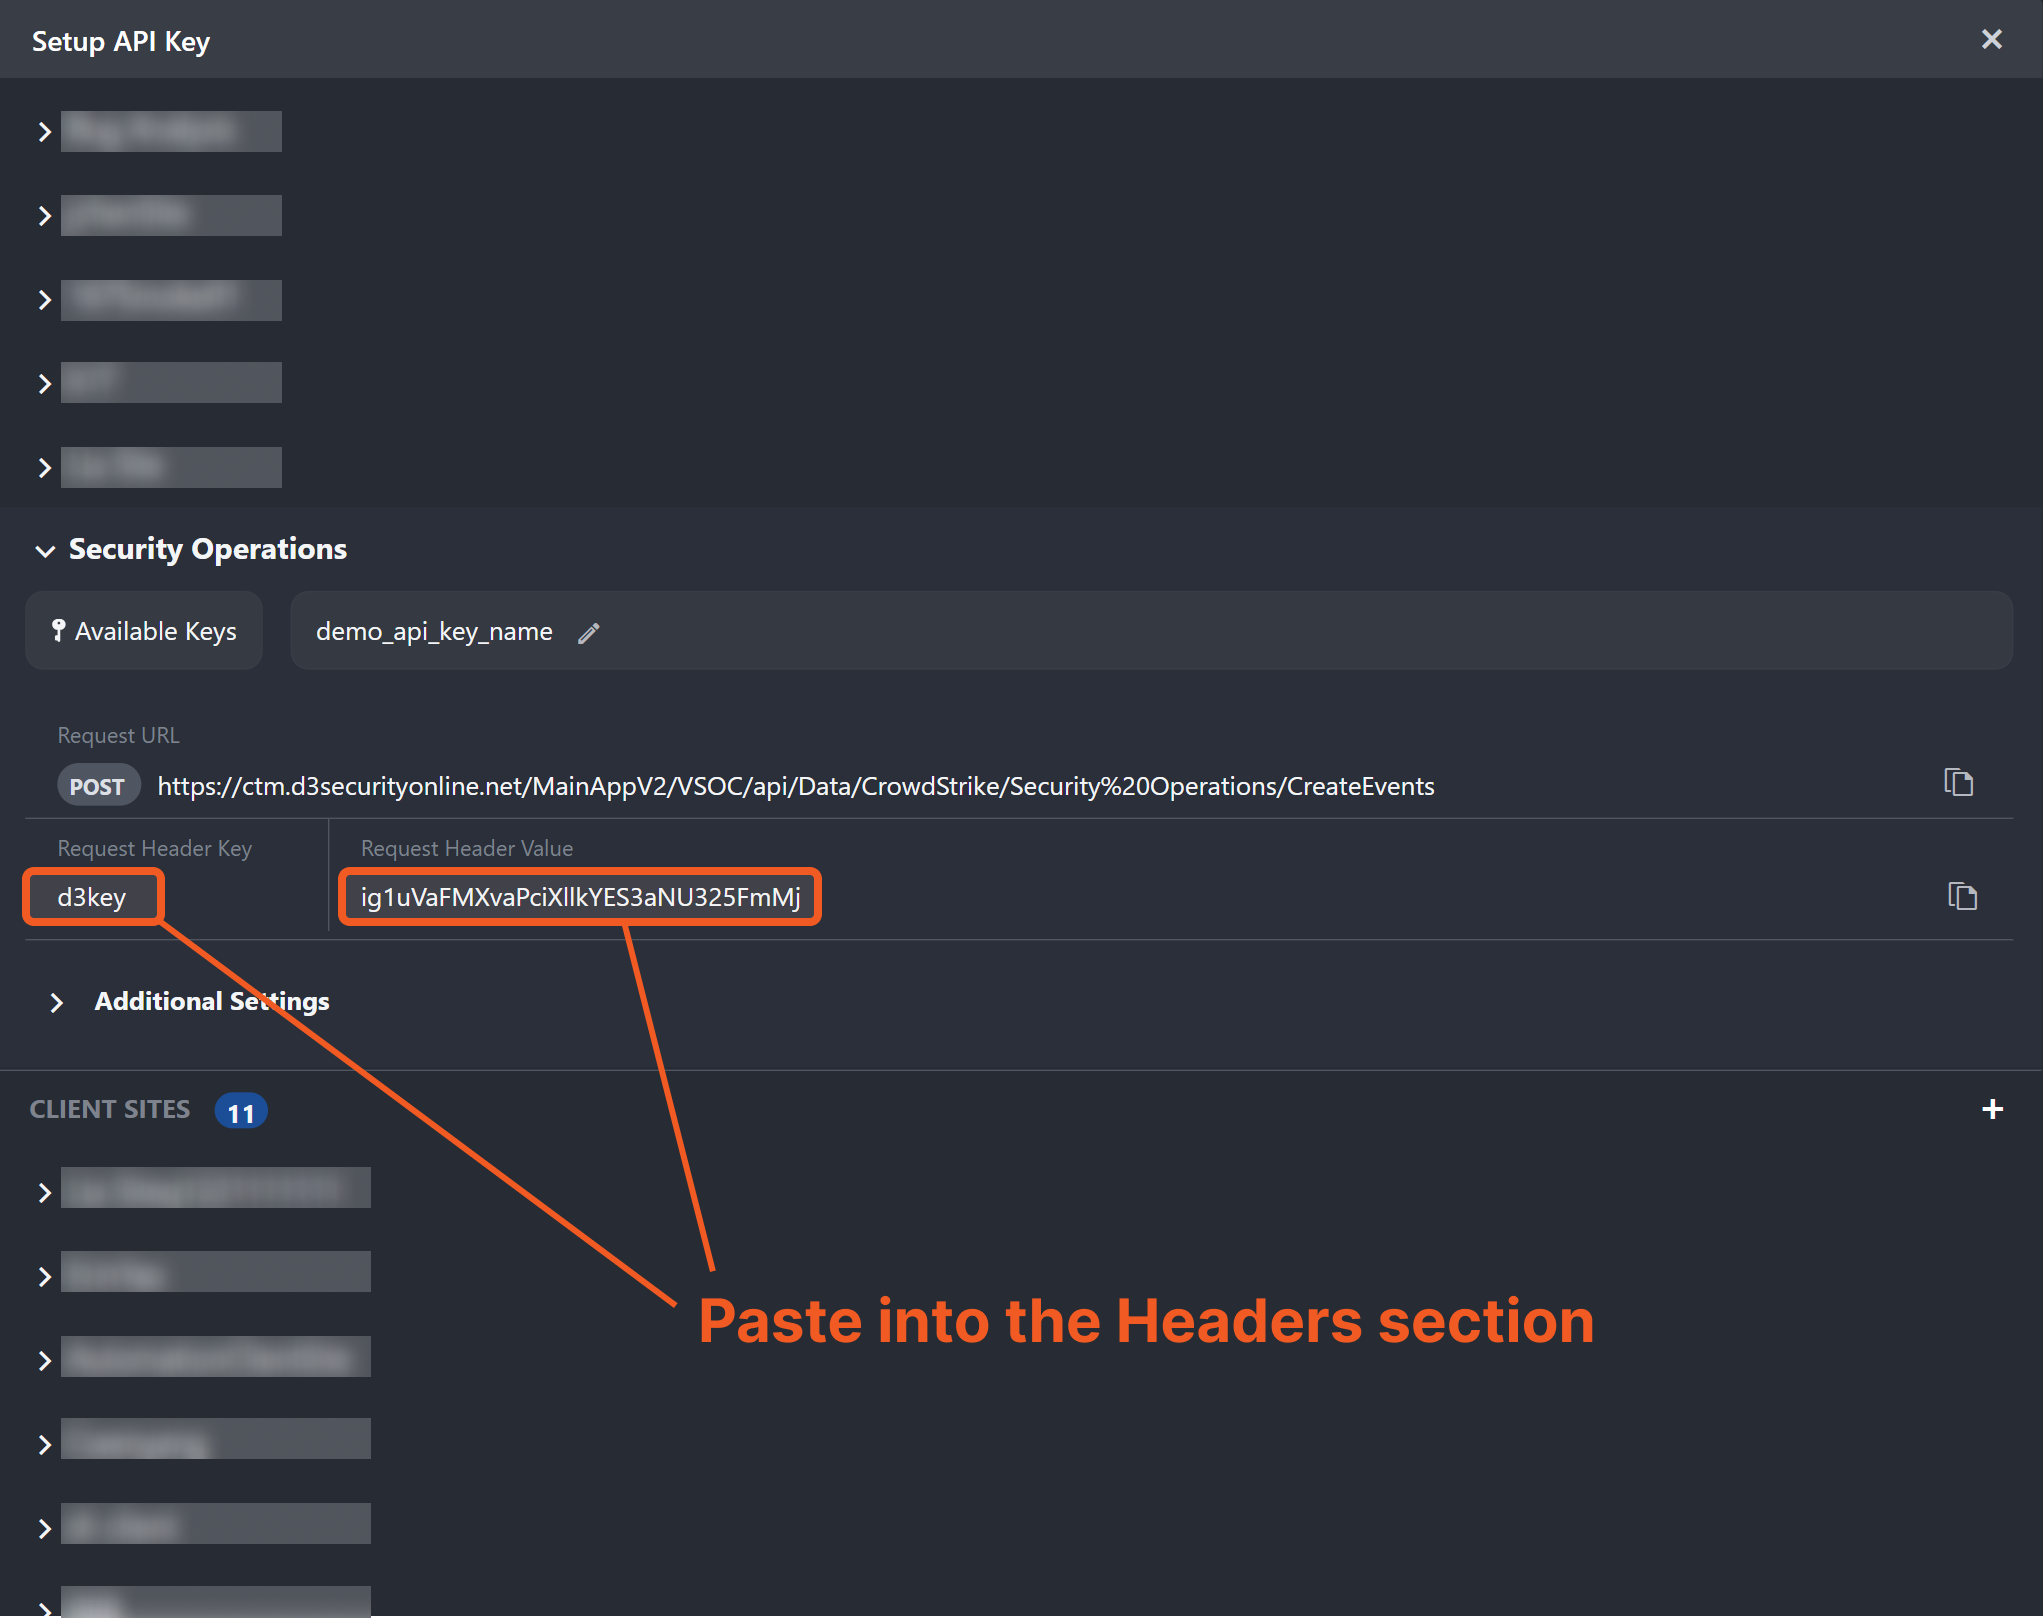Open the Available Keys tab
Image resolution: width=2043 pixels, height=1618 pixels.
pyautogui.click(x=144, y=631)
